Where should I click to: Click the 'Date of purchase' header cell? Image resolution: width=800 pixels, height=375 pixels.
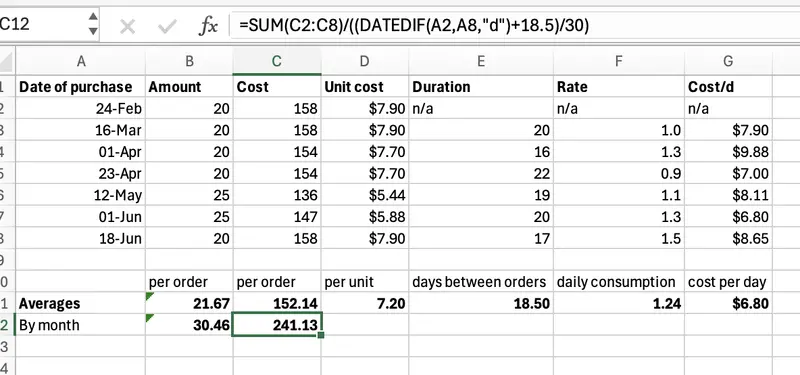[x=81, y=87]
